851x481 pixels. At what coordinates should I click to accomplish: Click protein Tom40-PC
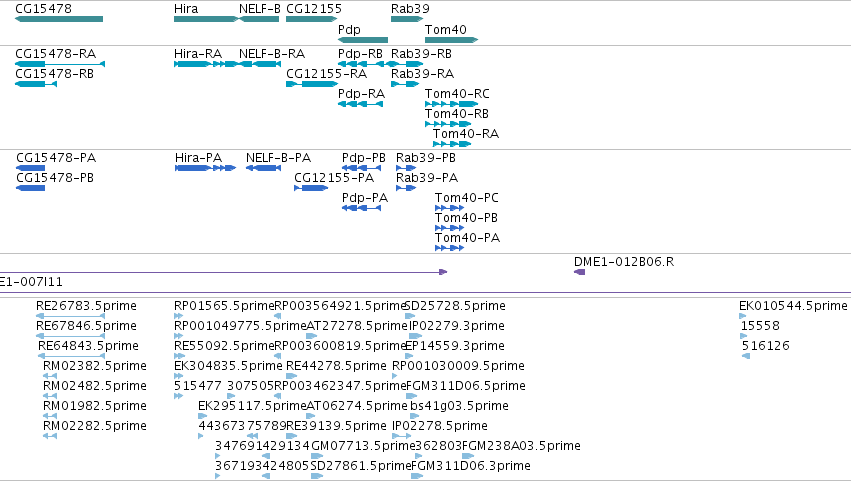coord(466,198)
